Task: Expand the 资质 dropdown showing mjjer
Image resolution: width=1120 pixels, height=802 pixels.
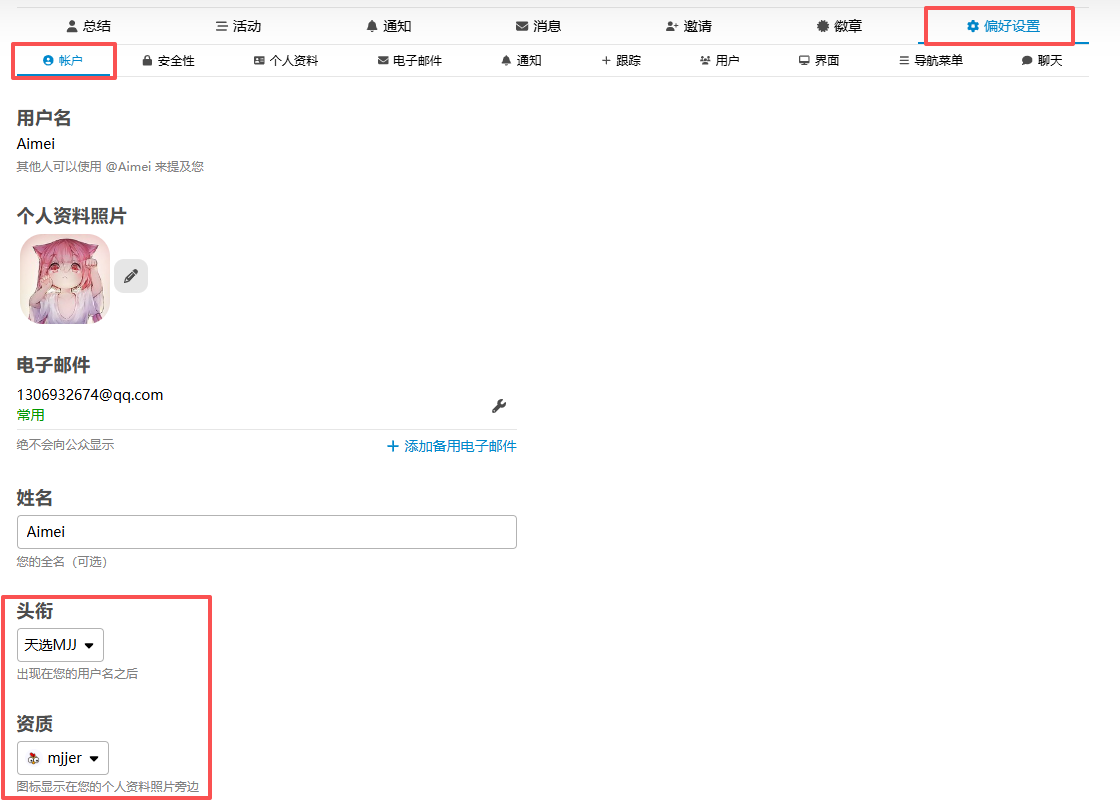Action: [x=63, y=758]
